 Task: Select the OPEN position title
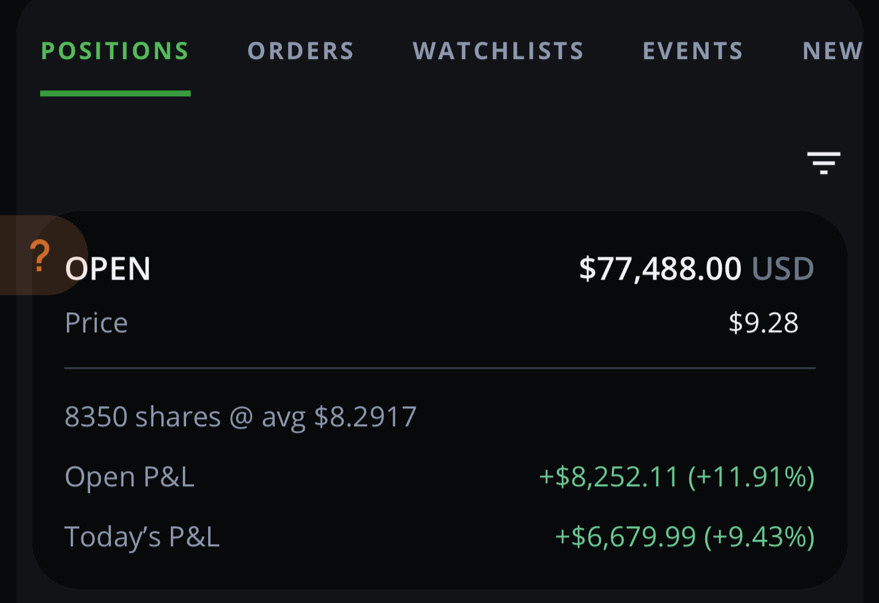pos(108,268)
